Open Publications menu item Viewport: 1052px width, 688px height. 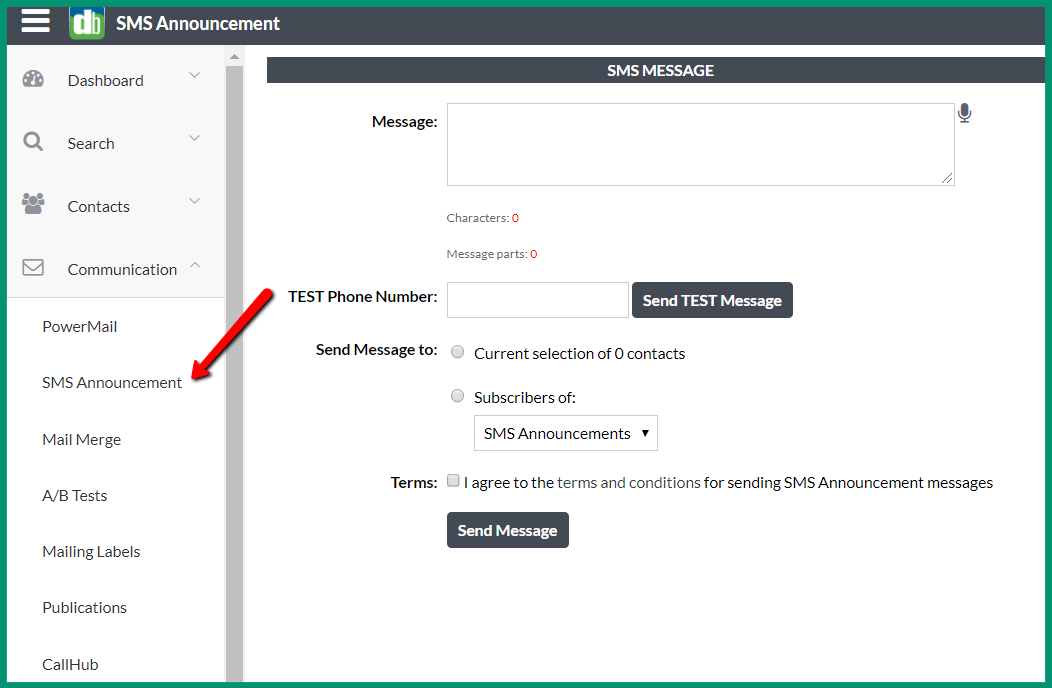85,607
